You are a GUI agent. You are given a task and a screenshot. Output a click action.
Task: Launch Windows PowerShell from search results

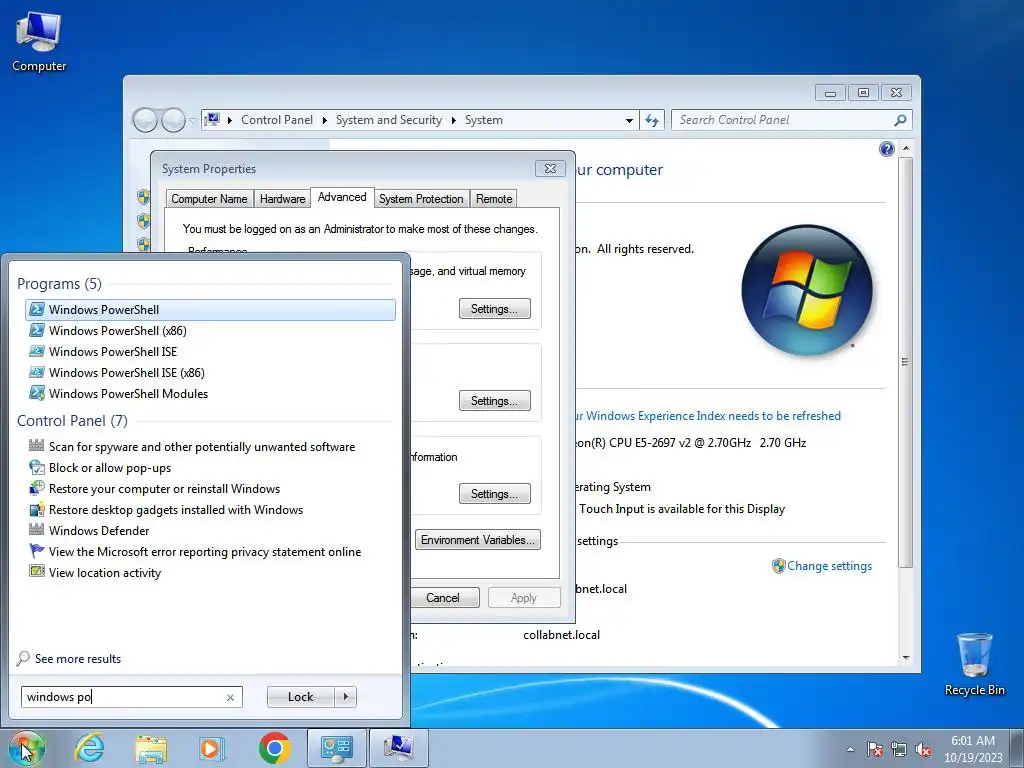point(210,310)
